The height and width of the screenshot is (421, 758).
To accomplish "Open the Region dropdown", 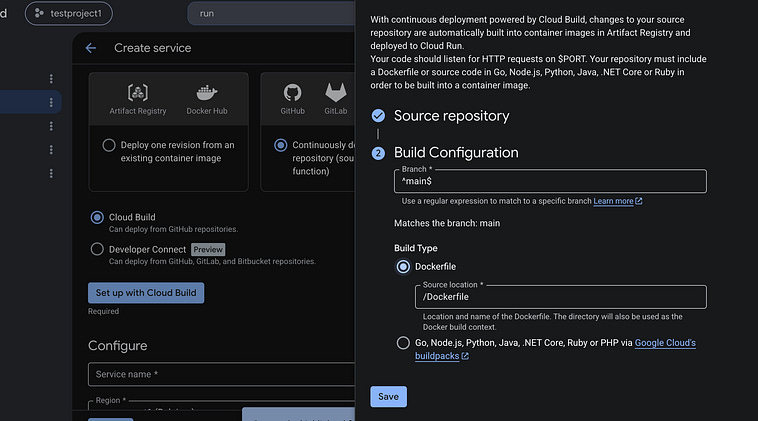I will (x=221, y=405).
